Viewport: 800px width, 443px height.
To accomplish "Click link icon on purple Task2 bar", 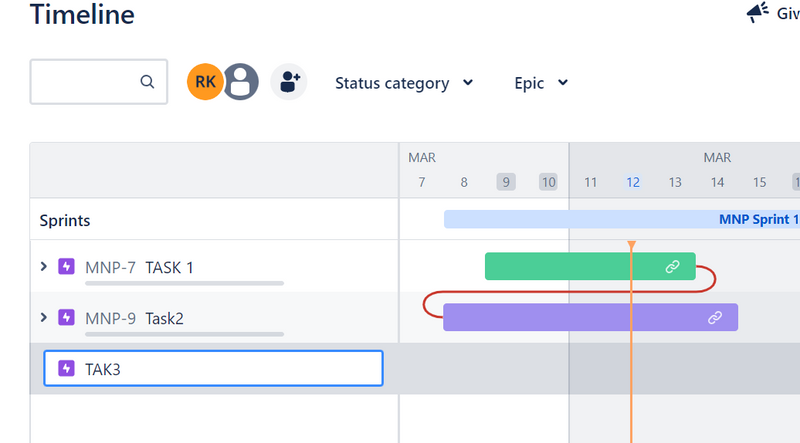I will (x=714, y=318).
